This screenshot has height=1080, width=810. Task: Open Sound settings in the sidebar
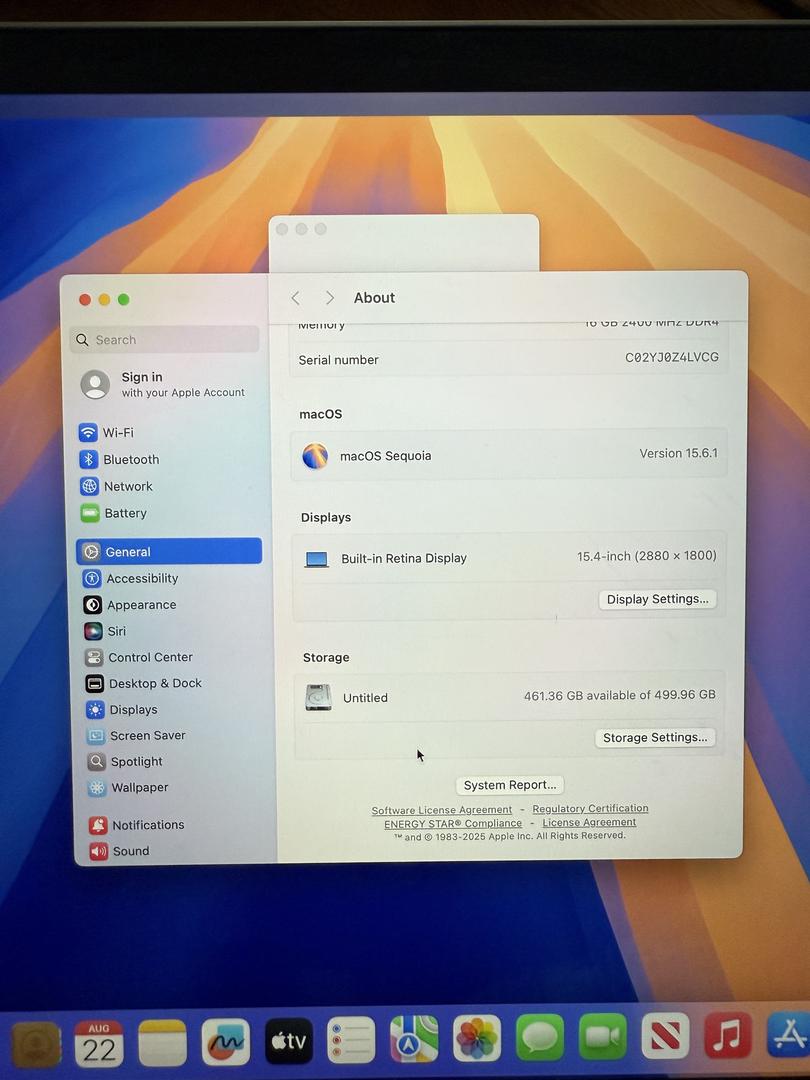[120, 851]
